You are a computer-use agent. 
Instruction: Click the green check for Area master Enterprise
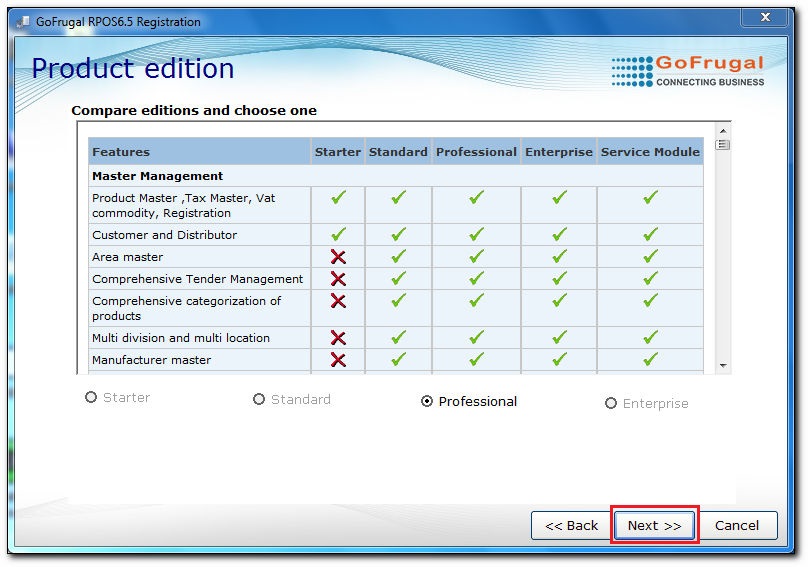pos(560,256)
